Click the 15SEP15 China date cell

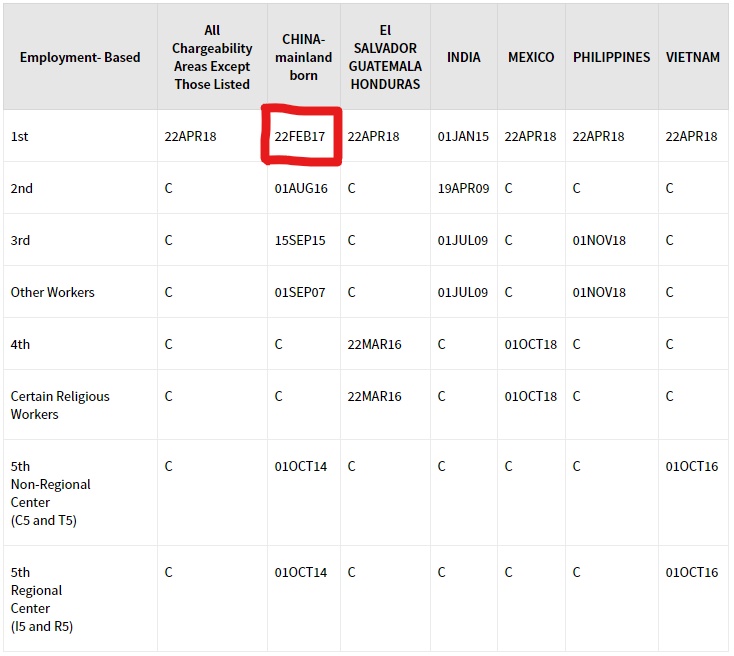pyautogui.click(x=300, y=241)
